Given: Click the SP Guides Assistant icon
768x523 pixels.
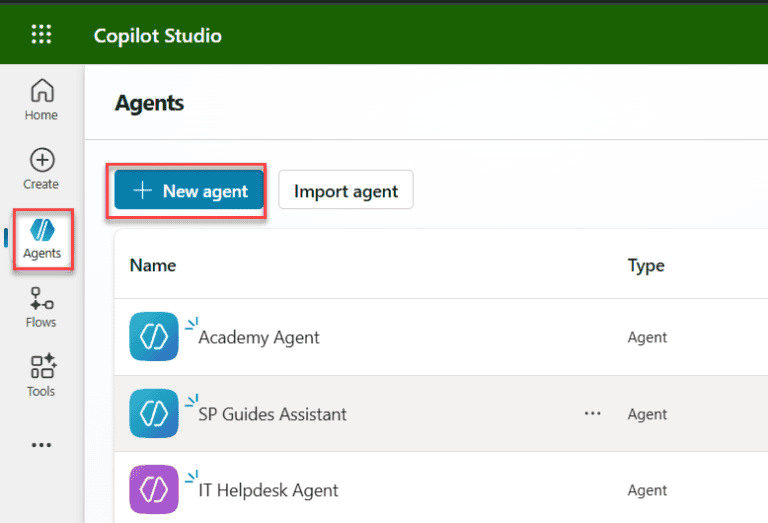Looking at the screenshot, I should click(x=154, y=414).
